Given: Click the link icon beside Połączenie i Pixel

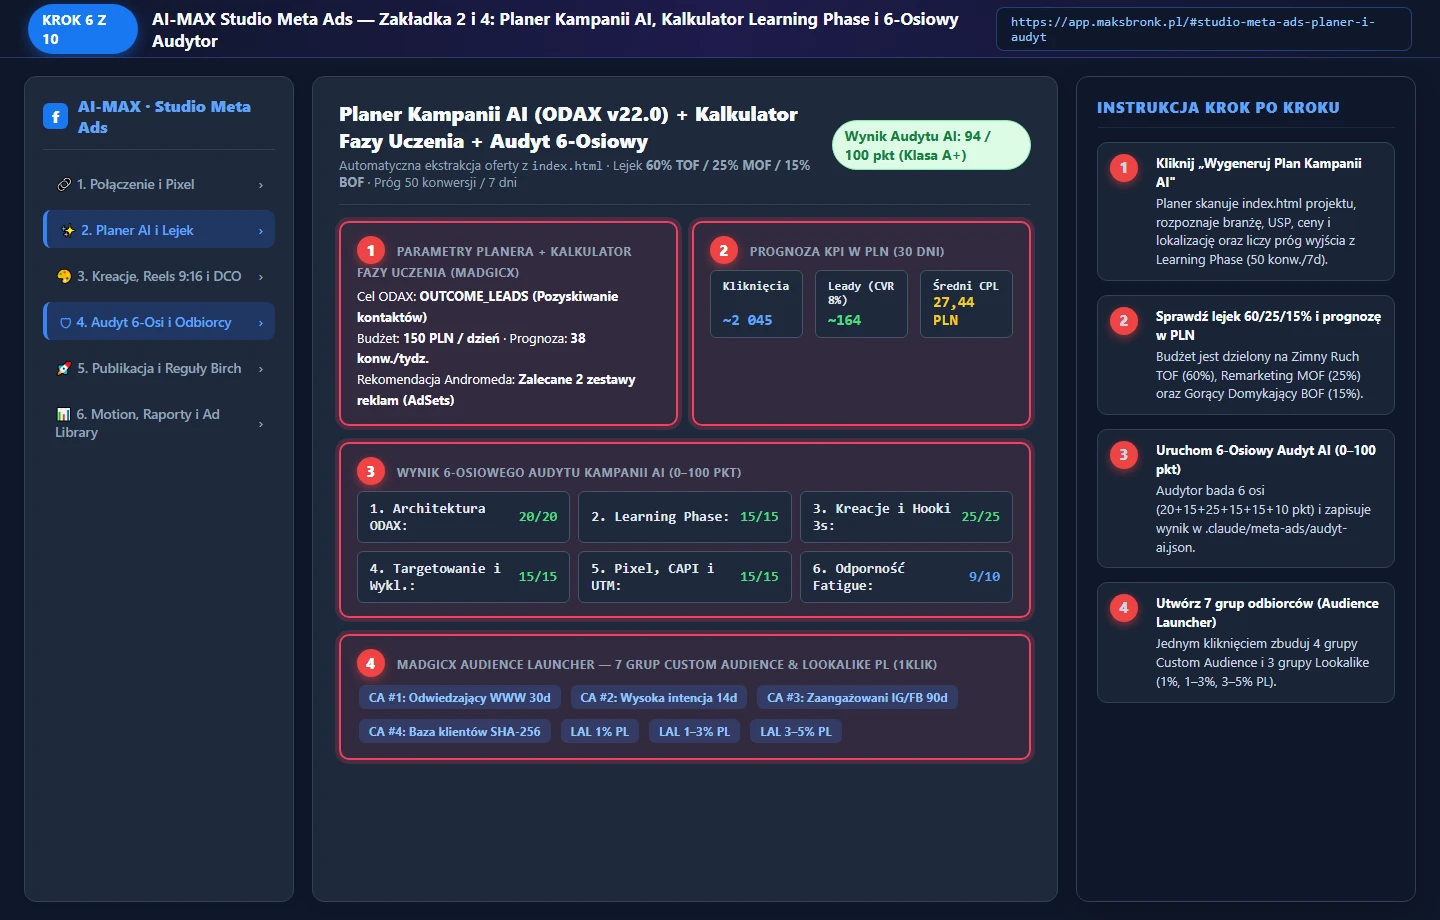Looking at the screenshot, I should pos(64,184).
